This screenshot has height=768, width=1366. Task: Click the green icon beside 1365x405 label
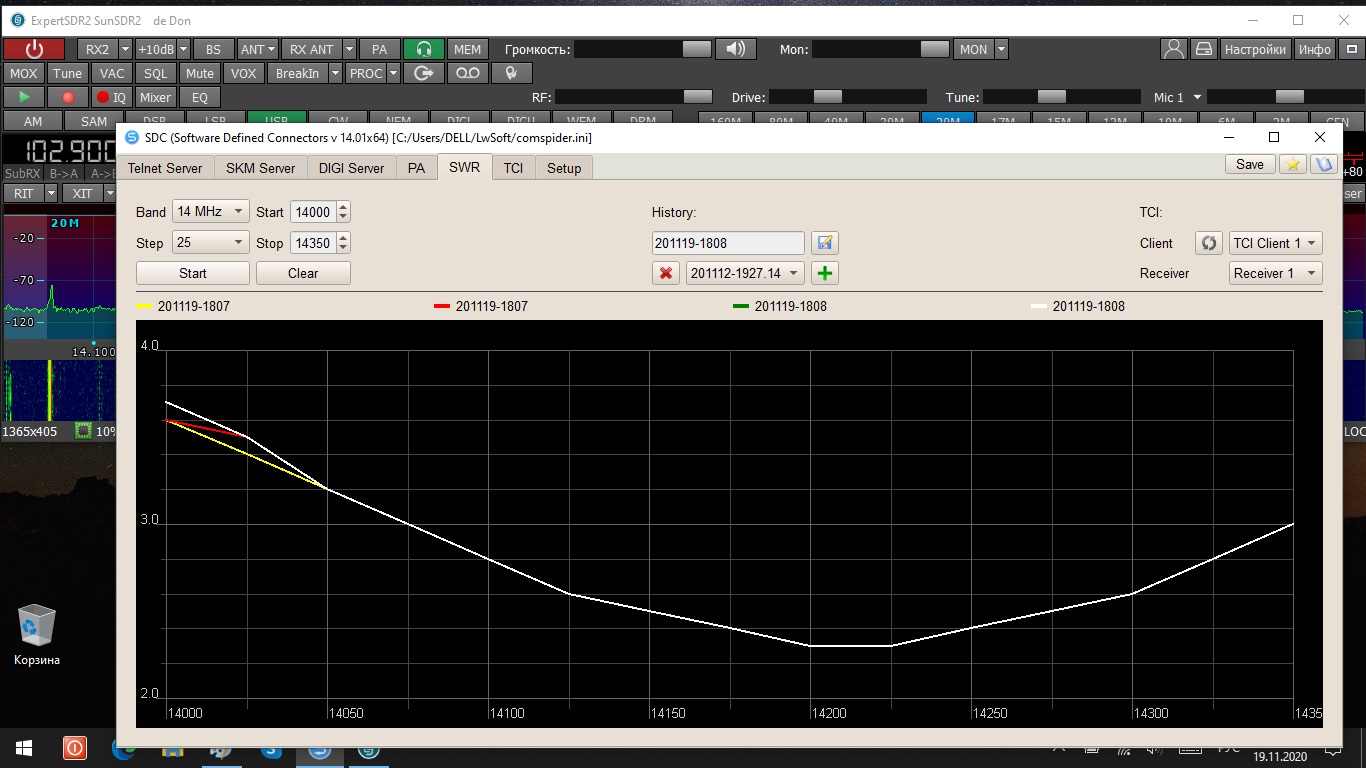[84, 431]
